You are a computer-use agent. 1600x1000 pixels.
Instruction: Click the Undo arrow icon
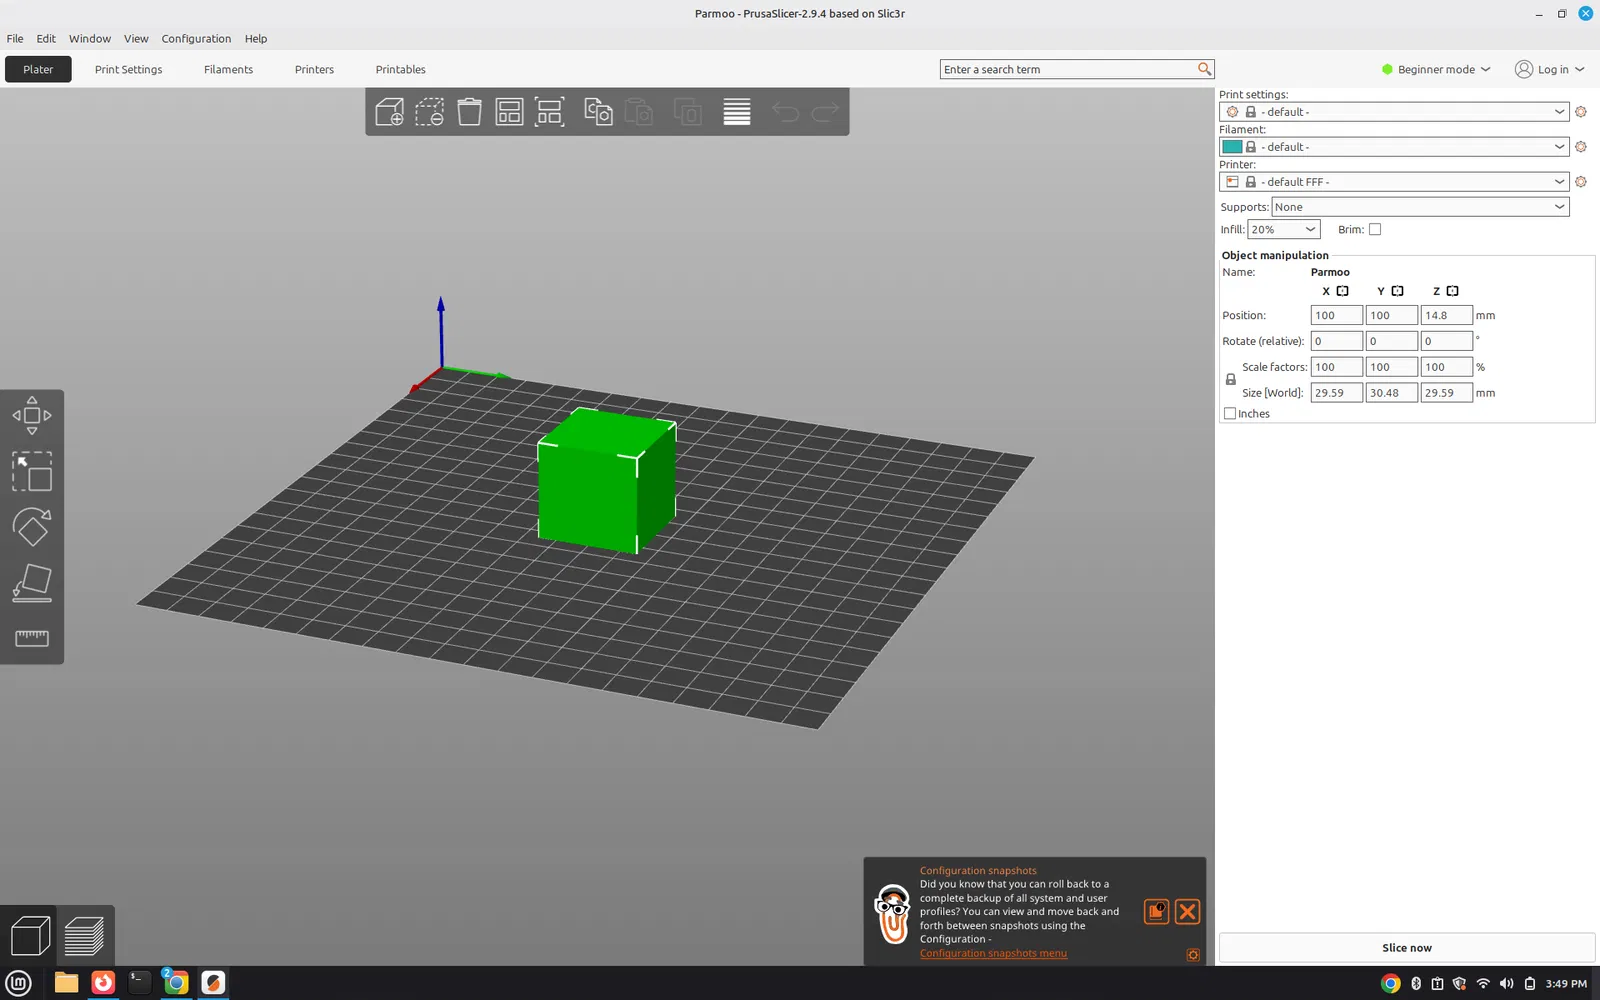point(785,112)
